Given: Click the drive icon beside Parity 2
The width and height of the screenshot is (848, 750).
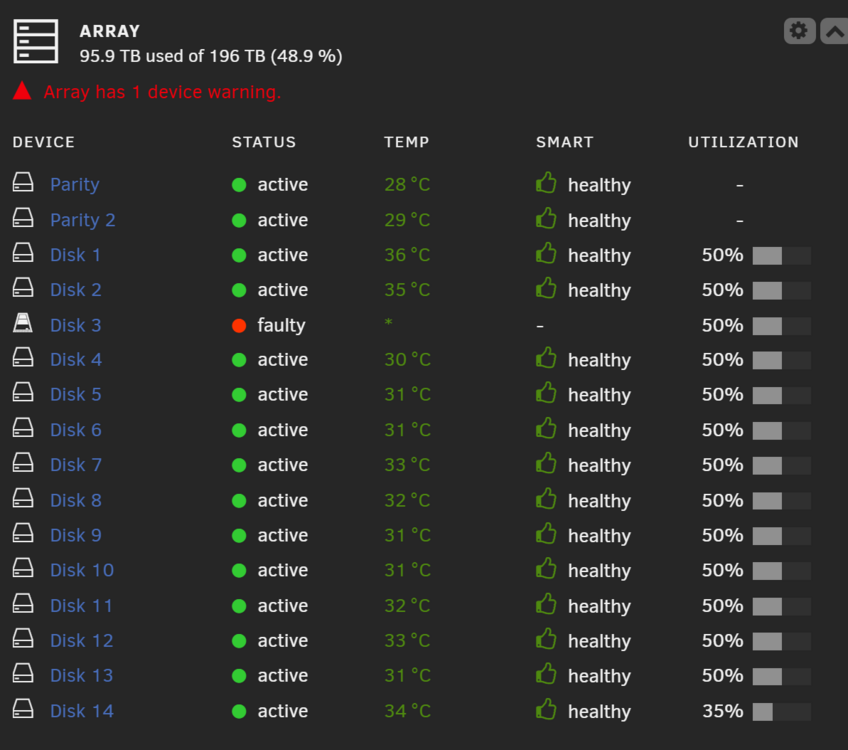Looking at the screenshot, I should [23, 217].
